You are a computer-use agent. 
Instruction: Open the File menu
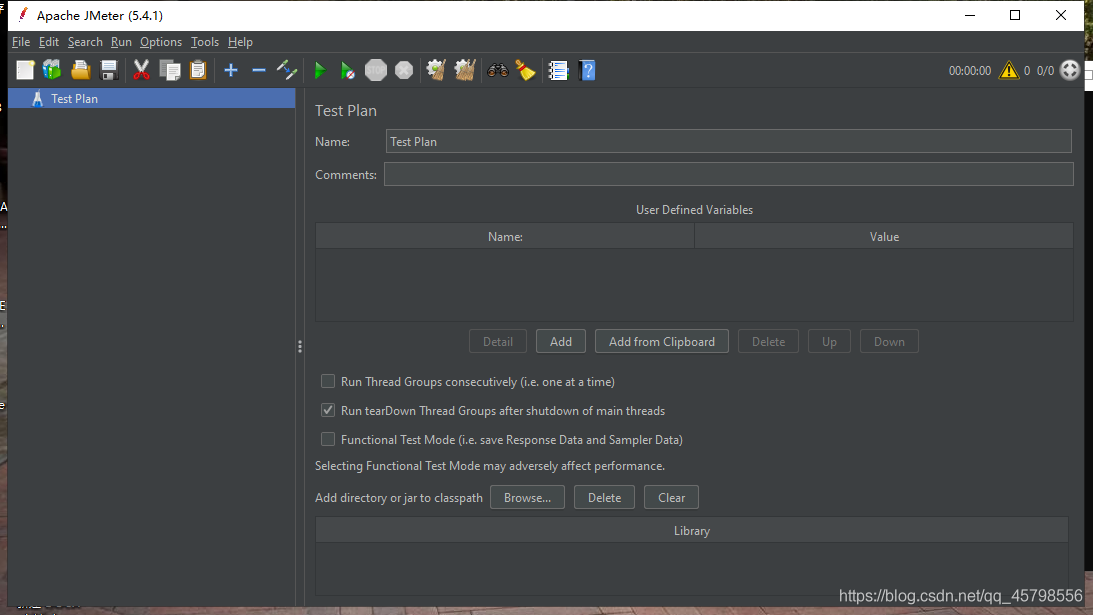pos(21,42)
